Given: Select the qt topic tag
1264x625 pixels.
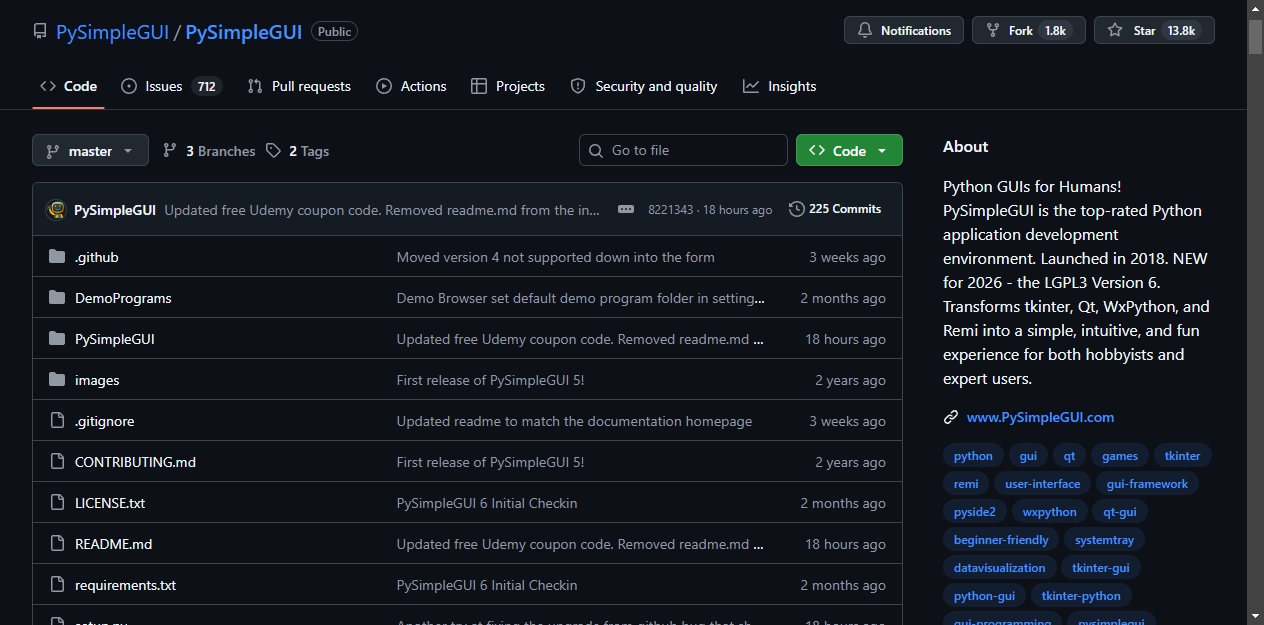Looking at the screenshot, I should pyautogui.click(x=1069, y=456).
